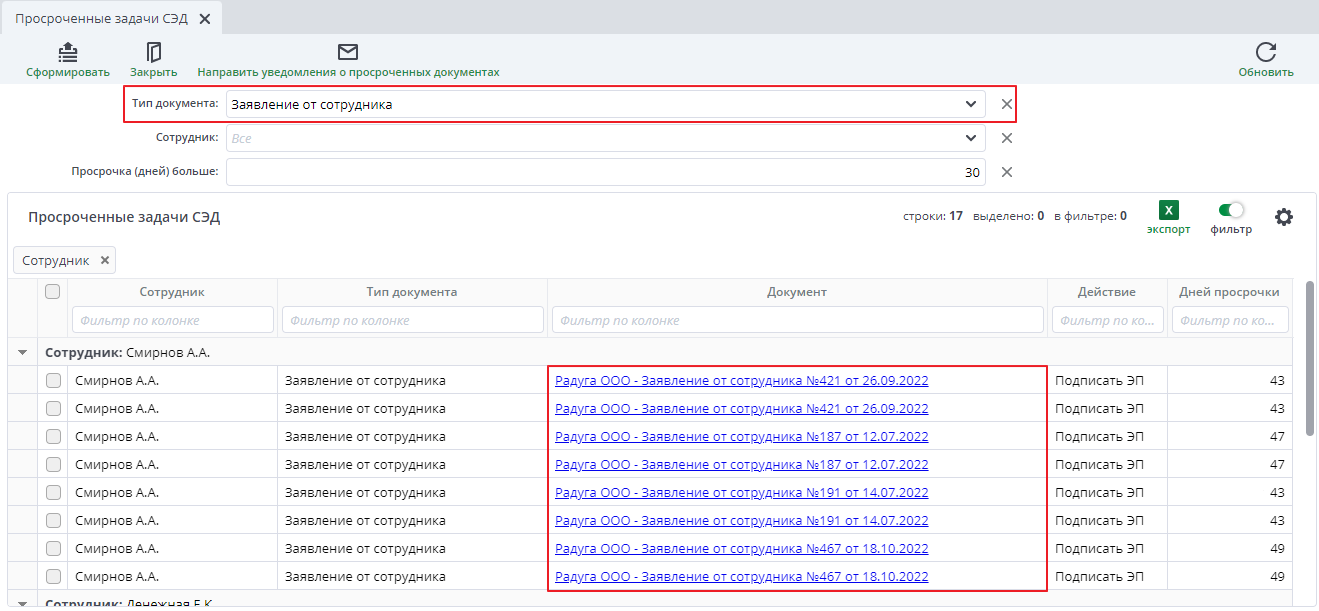Remove the Сотрудник grouping chip
The height and width of the screenshot is (611, 1319).
click(x=104, y=260)
